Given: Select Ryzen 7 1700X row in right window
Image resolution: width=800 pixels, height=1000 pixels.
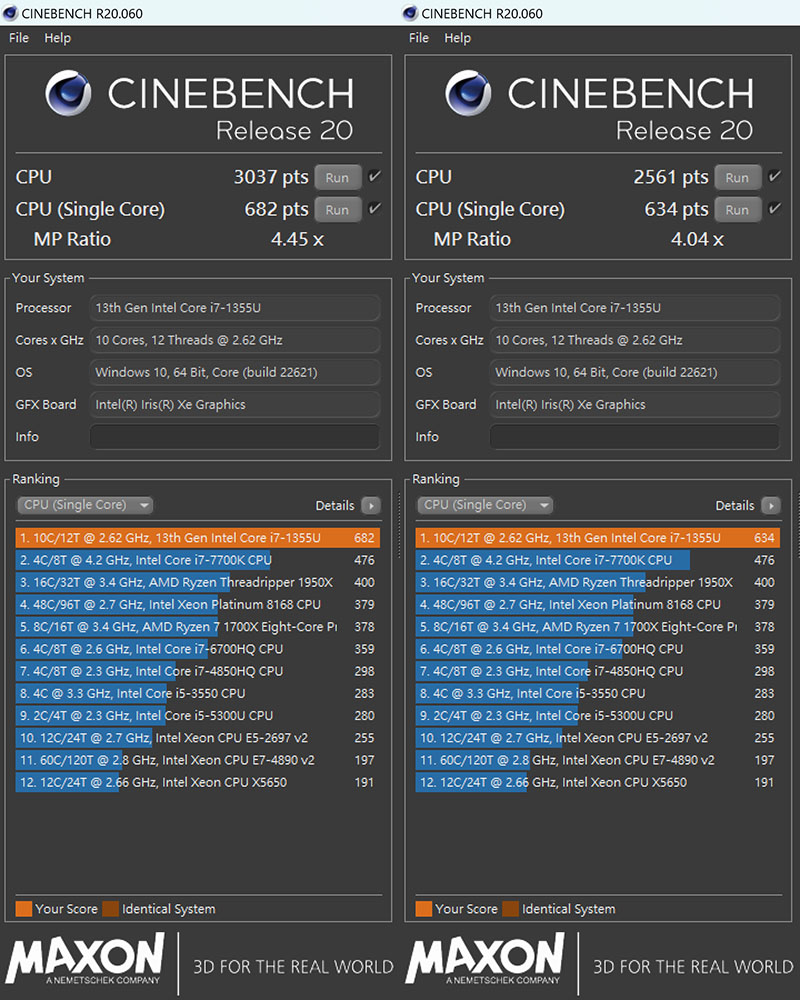Looking at the screenshot, I should [x=598, y=627].
